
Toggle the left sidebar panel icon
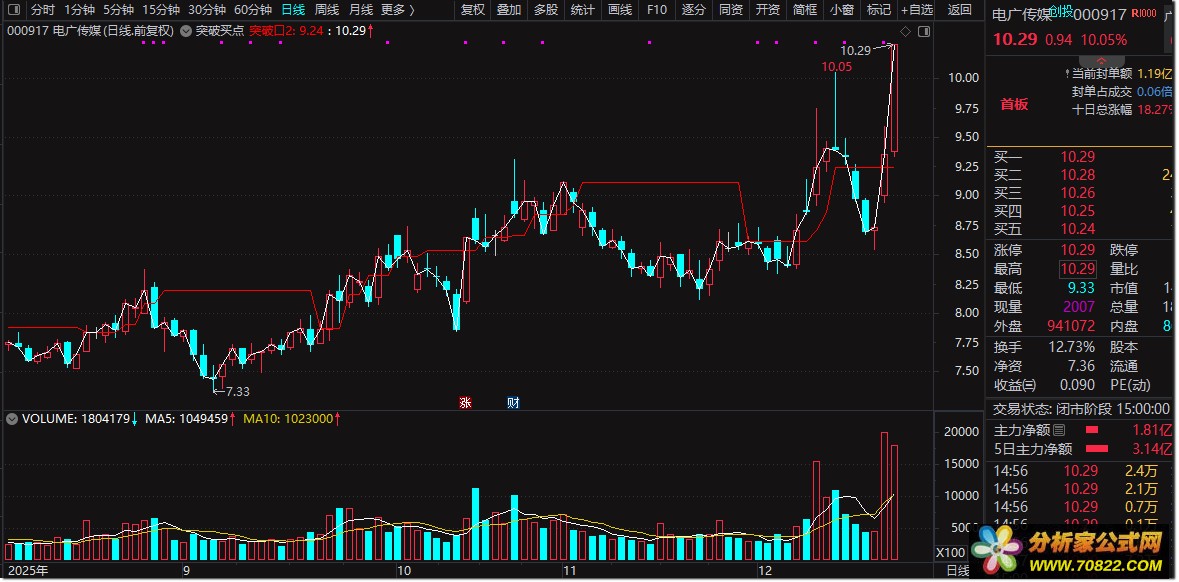tap(14, 10)
